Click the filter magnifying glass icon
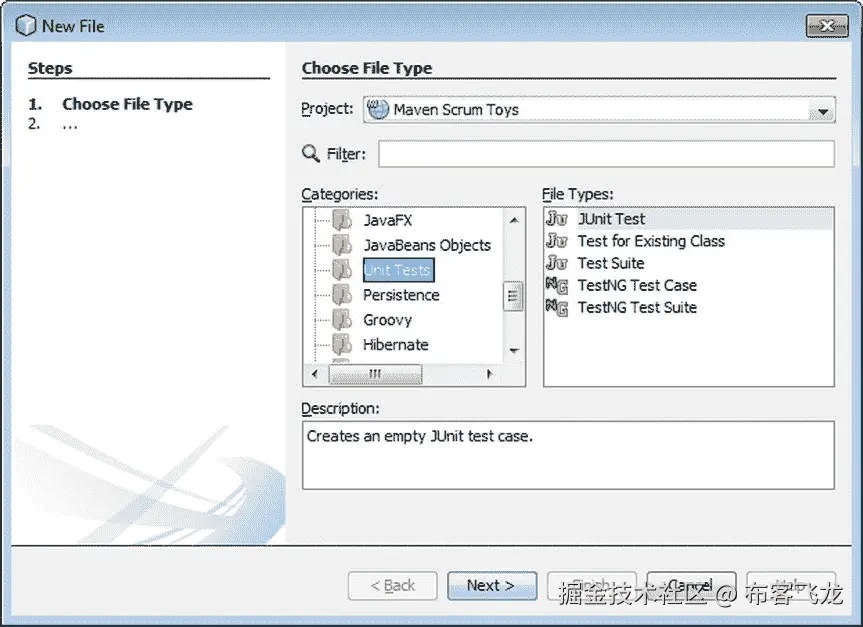The height and width of the screenshot is (627, 863). (x=310, y=154)
